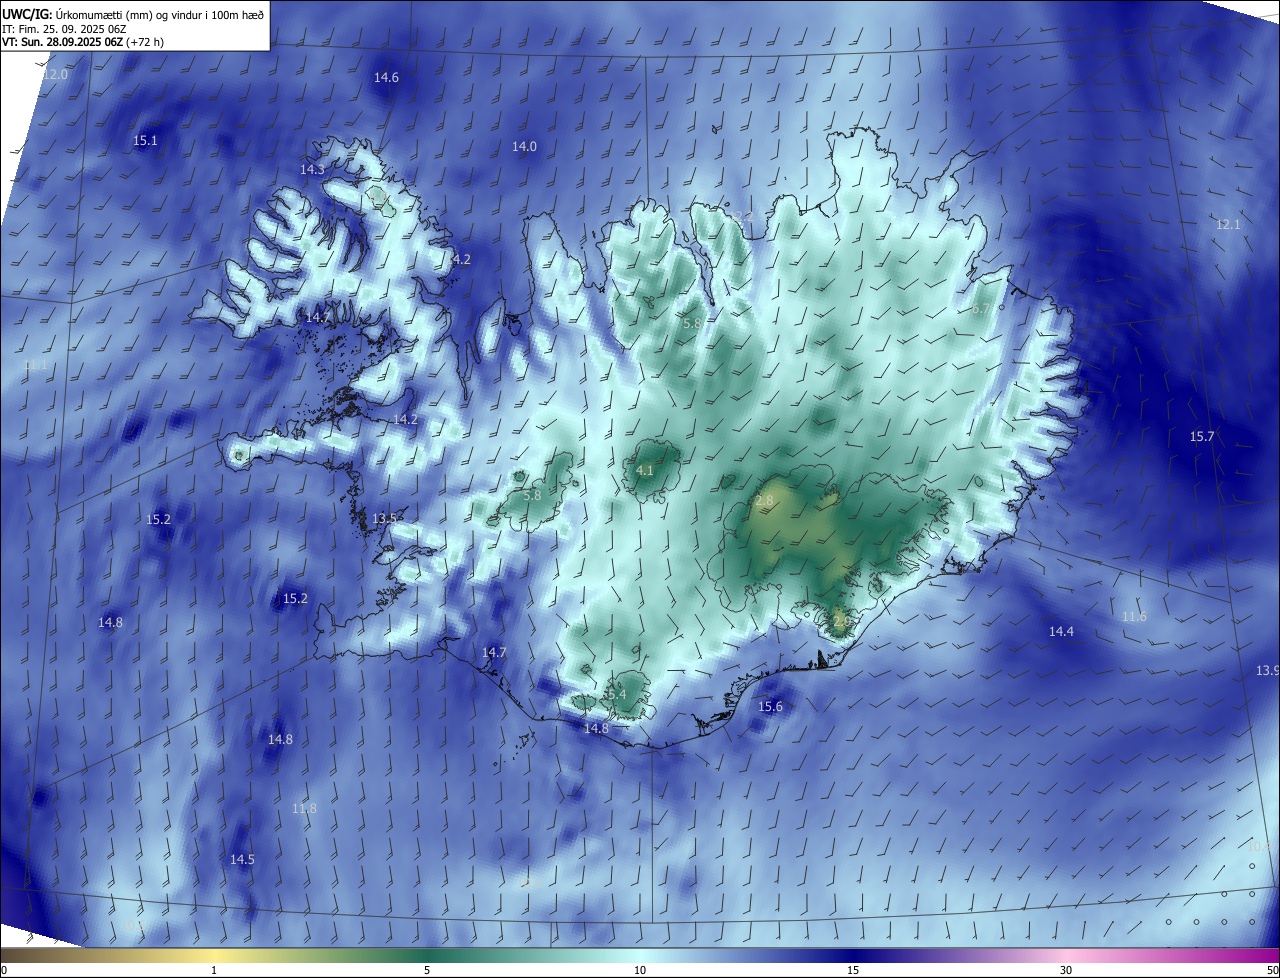Click the 4.2 map value
Image resolution: width=1280 pixels, height=978 pixels.
(x=461, y=260)
